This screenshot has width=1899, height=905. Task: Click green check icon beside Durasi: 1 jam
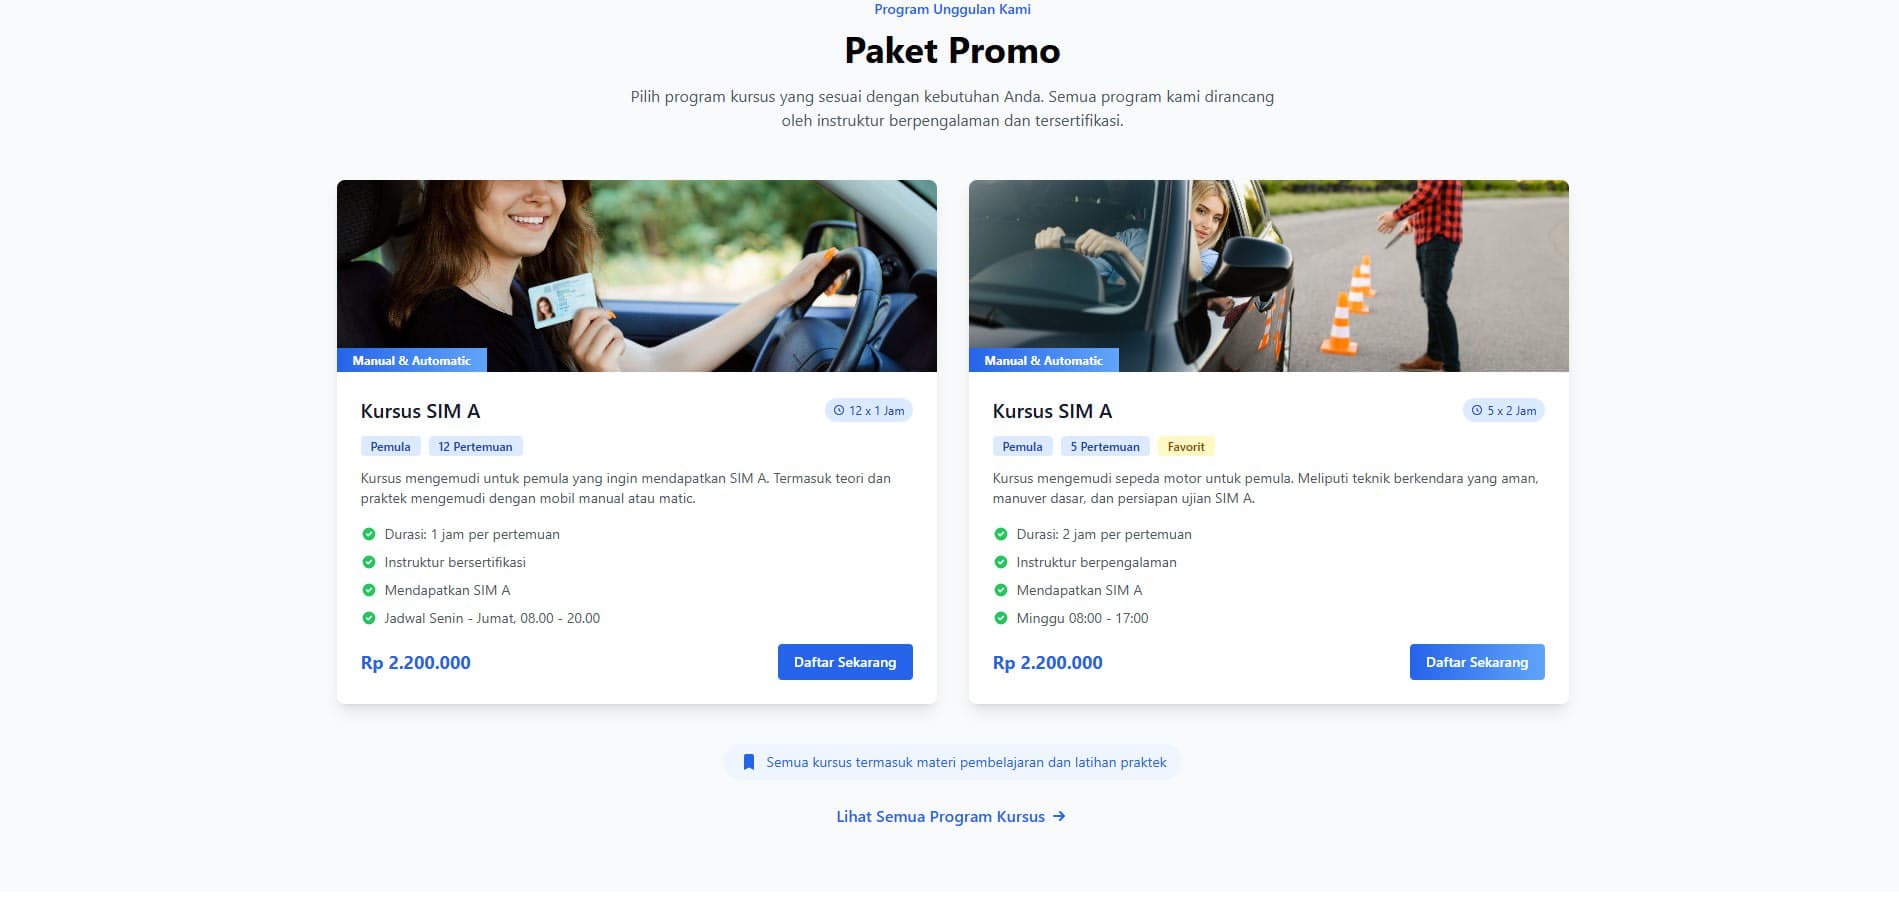[x=369, y=534]
